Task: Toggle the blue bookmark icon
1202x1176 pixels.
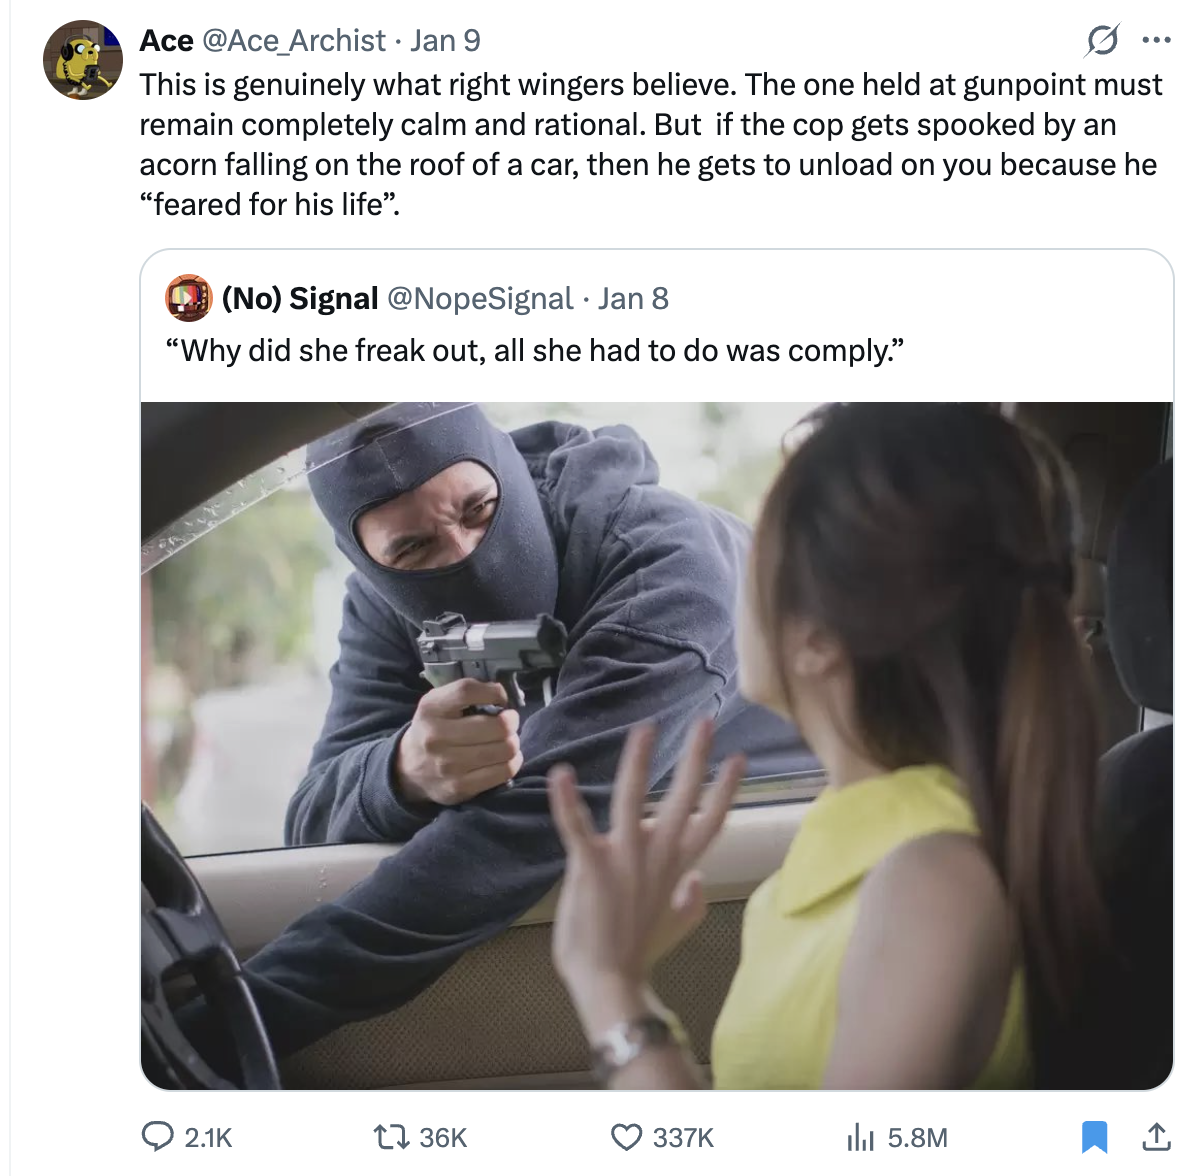Action: point(1094,1137)
